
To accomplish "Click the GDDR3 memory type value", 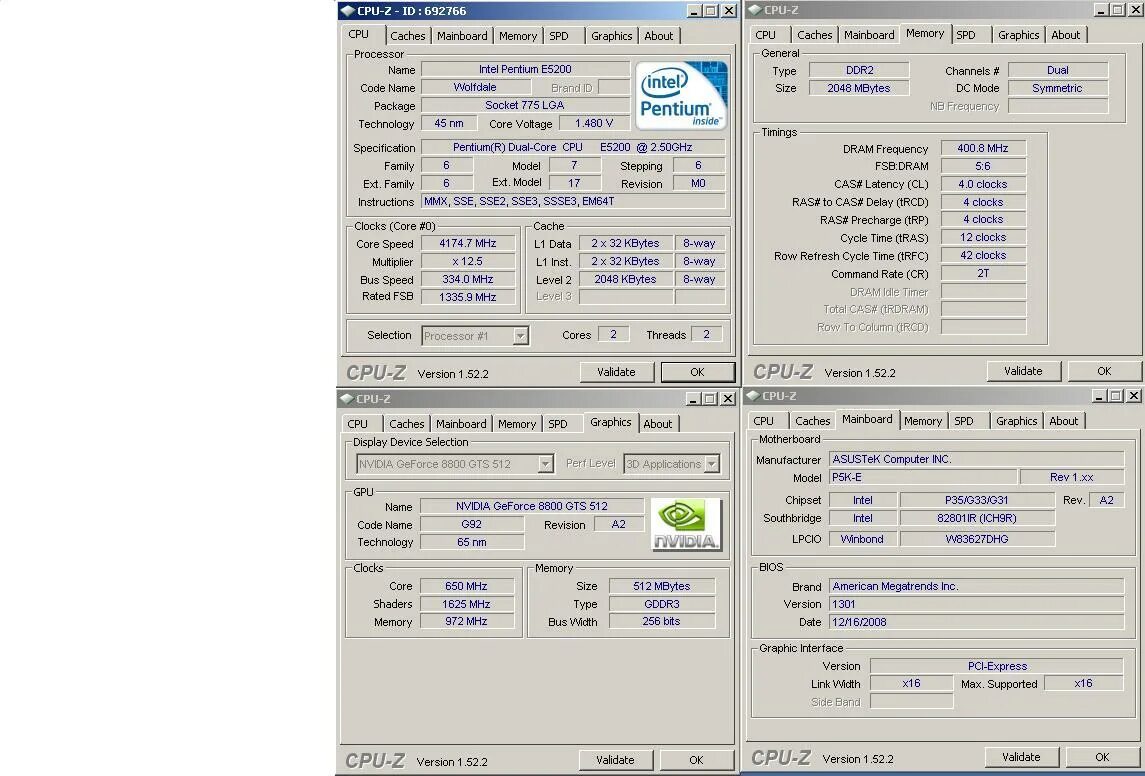I will point(662,604).
